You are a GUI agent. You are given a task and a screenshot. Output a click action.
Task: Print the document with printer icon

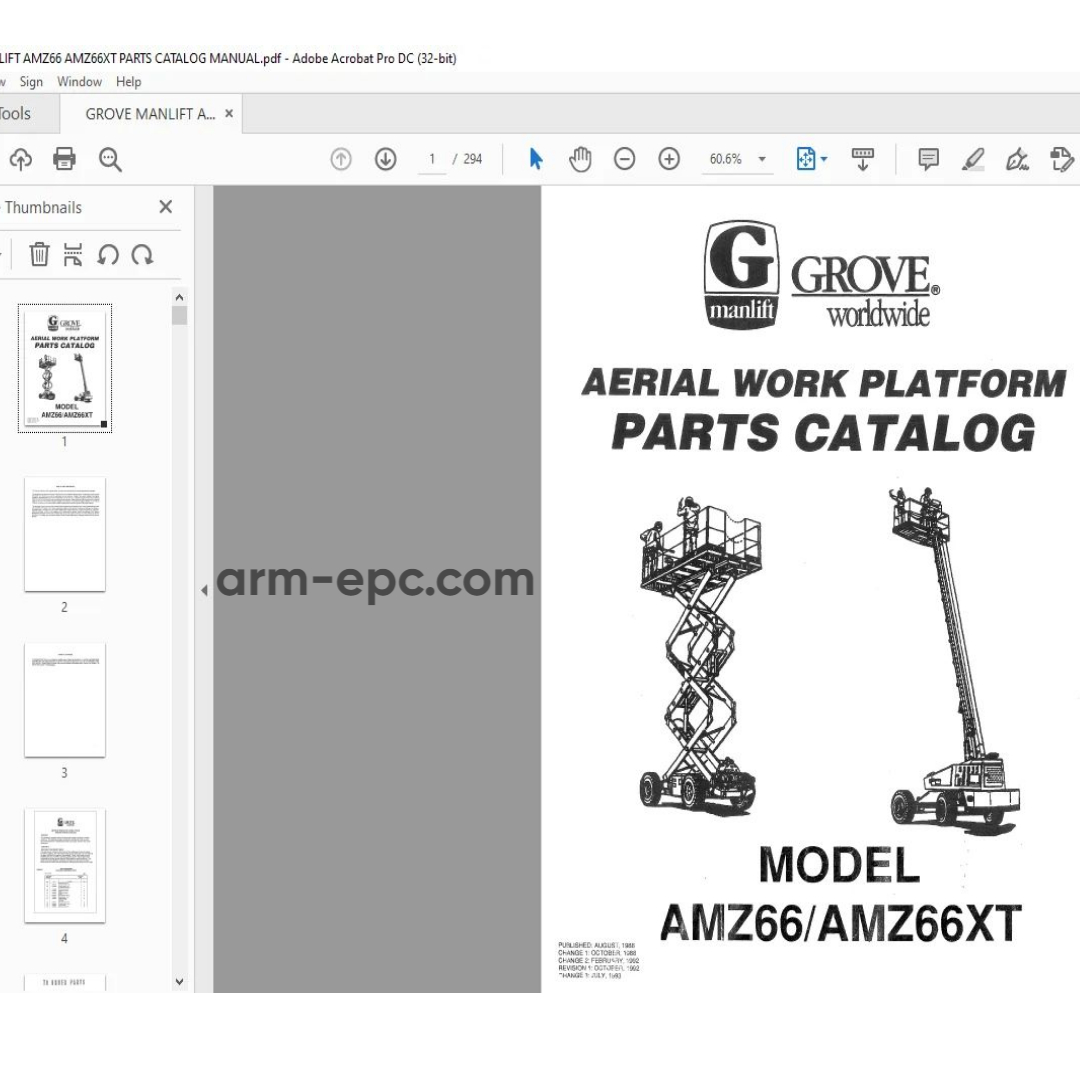[65, 159]
